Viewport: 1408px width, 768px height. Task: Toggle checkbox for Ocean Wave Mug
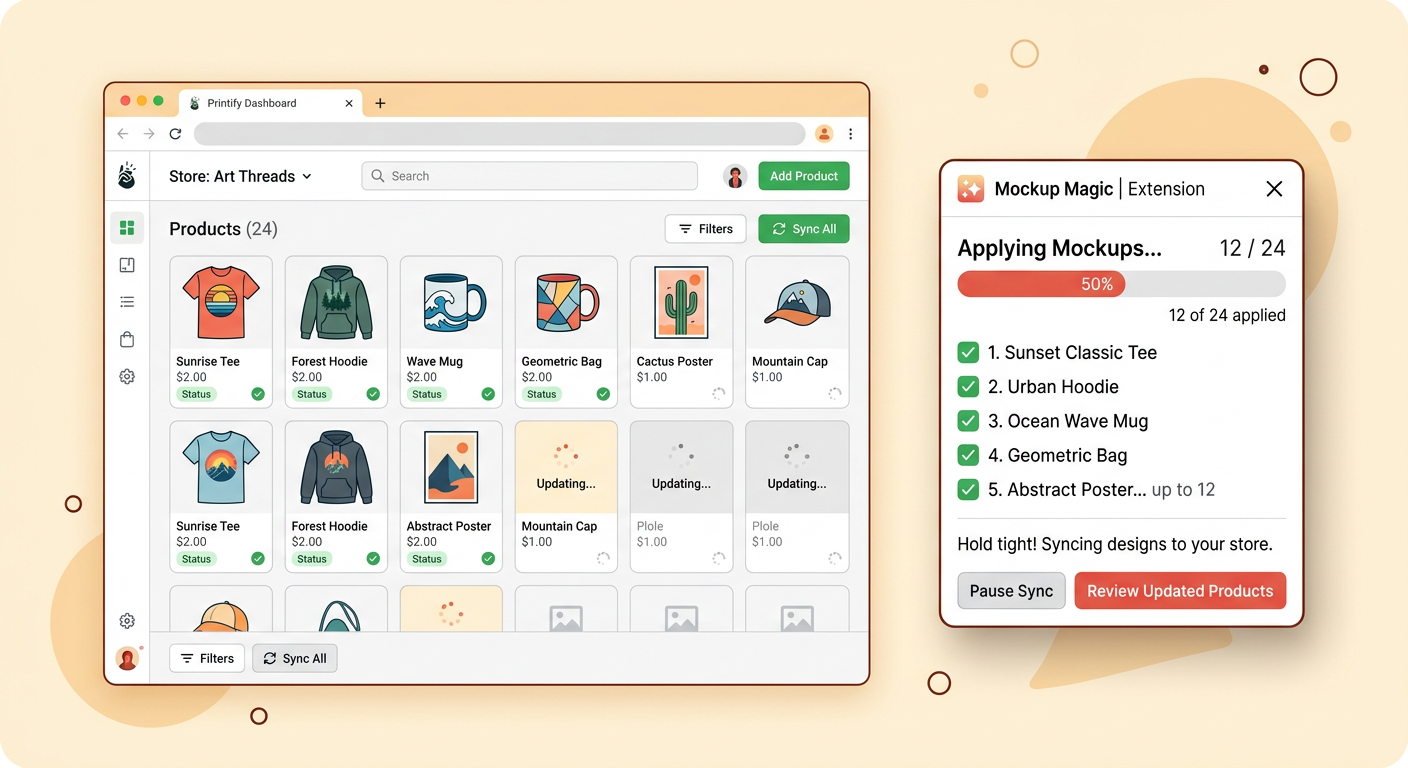968,421
